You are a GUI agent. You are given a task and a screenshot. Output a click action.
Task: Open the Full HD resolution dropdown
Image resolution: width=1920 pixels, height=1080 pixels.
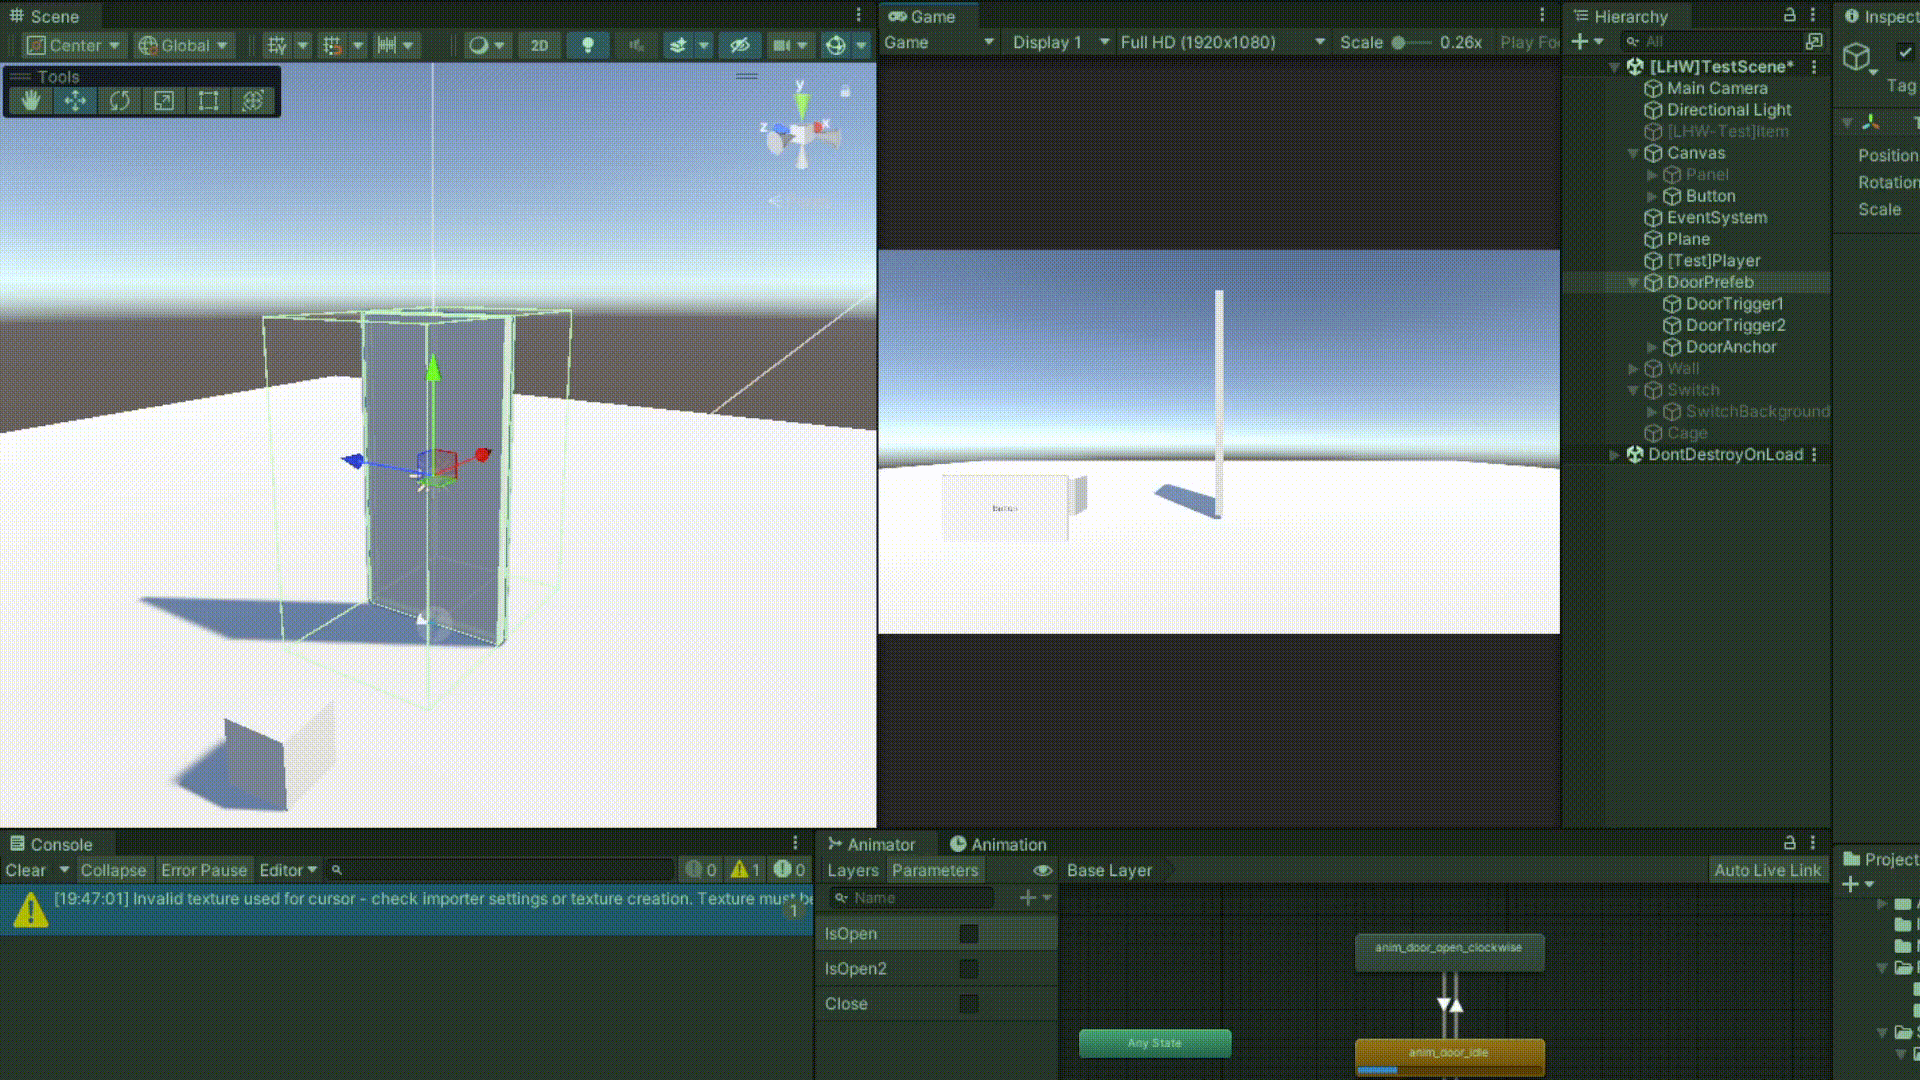pyautogui.click(x=1222, y=42)
